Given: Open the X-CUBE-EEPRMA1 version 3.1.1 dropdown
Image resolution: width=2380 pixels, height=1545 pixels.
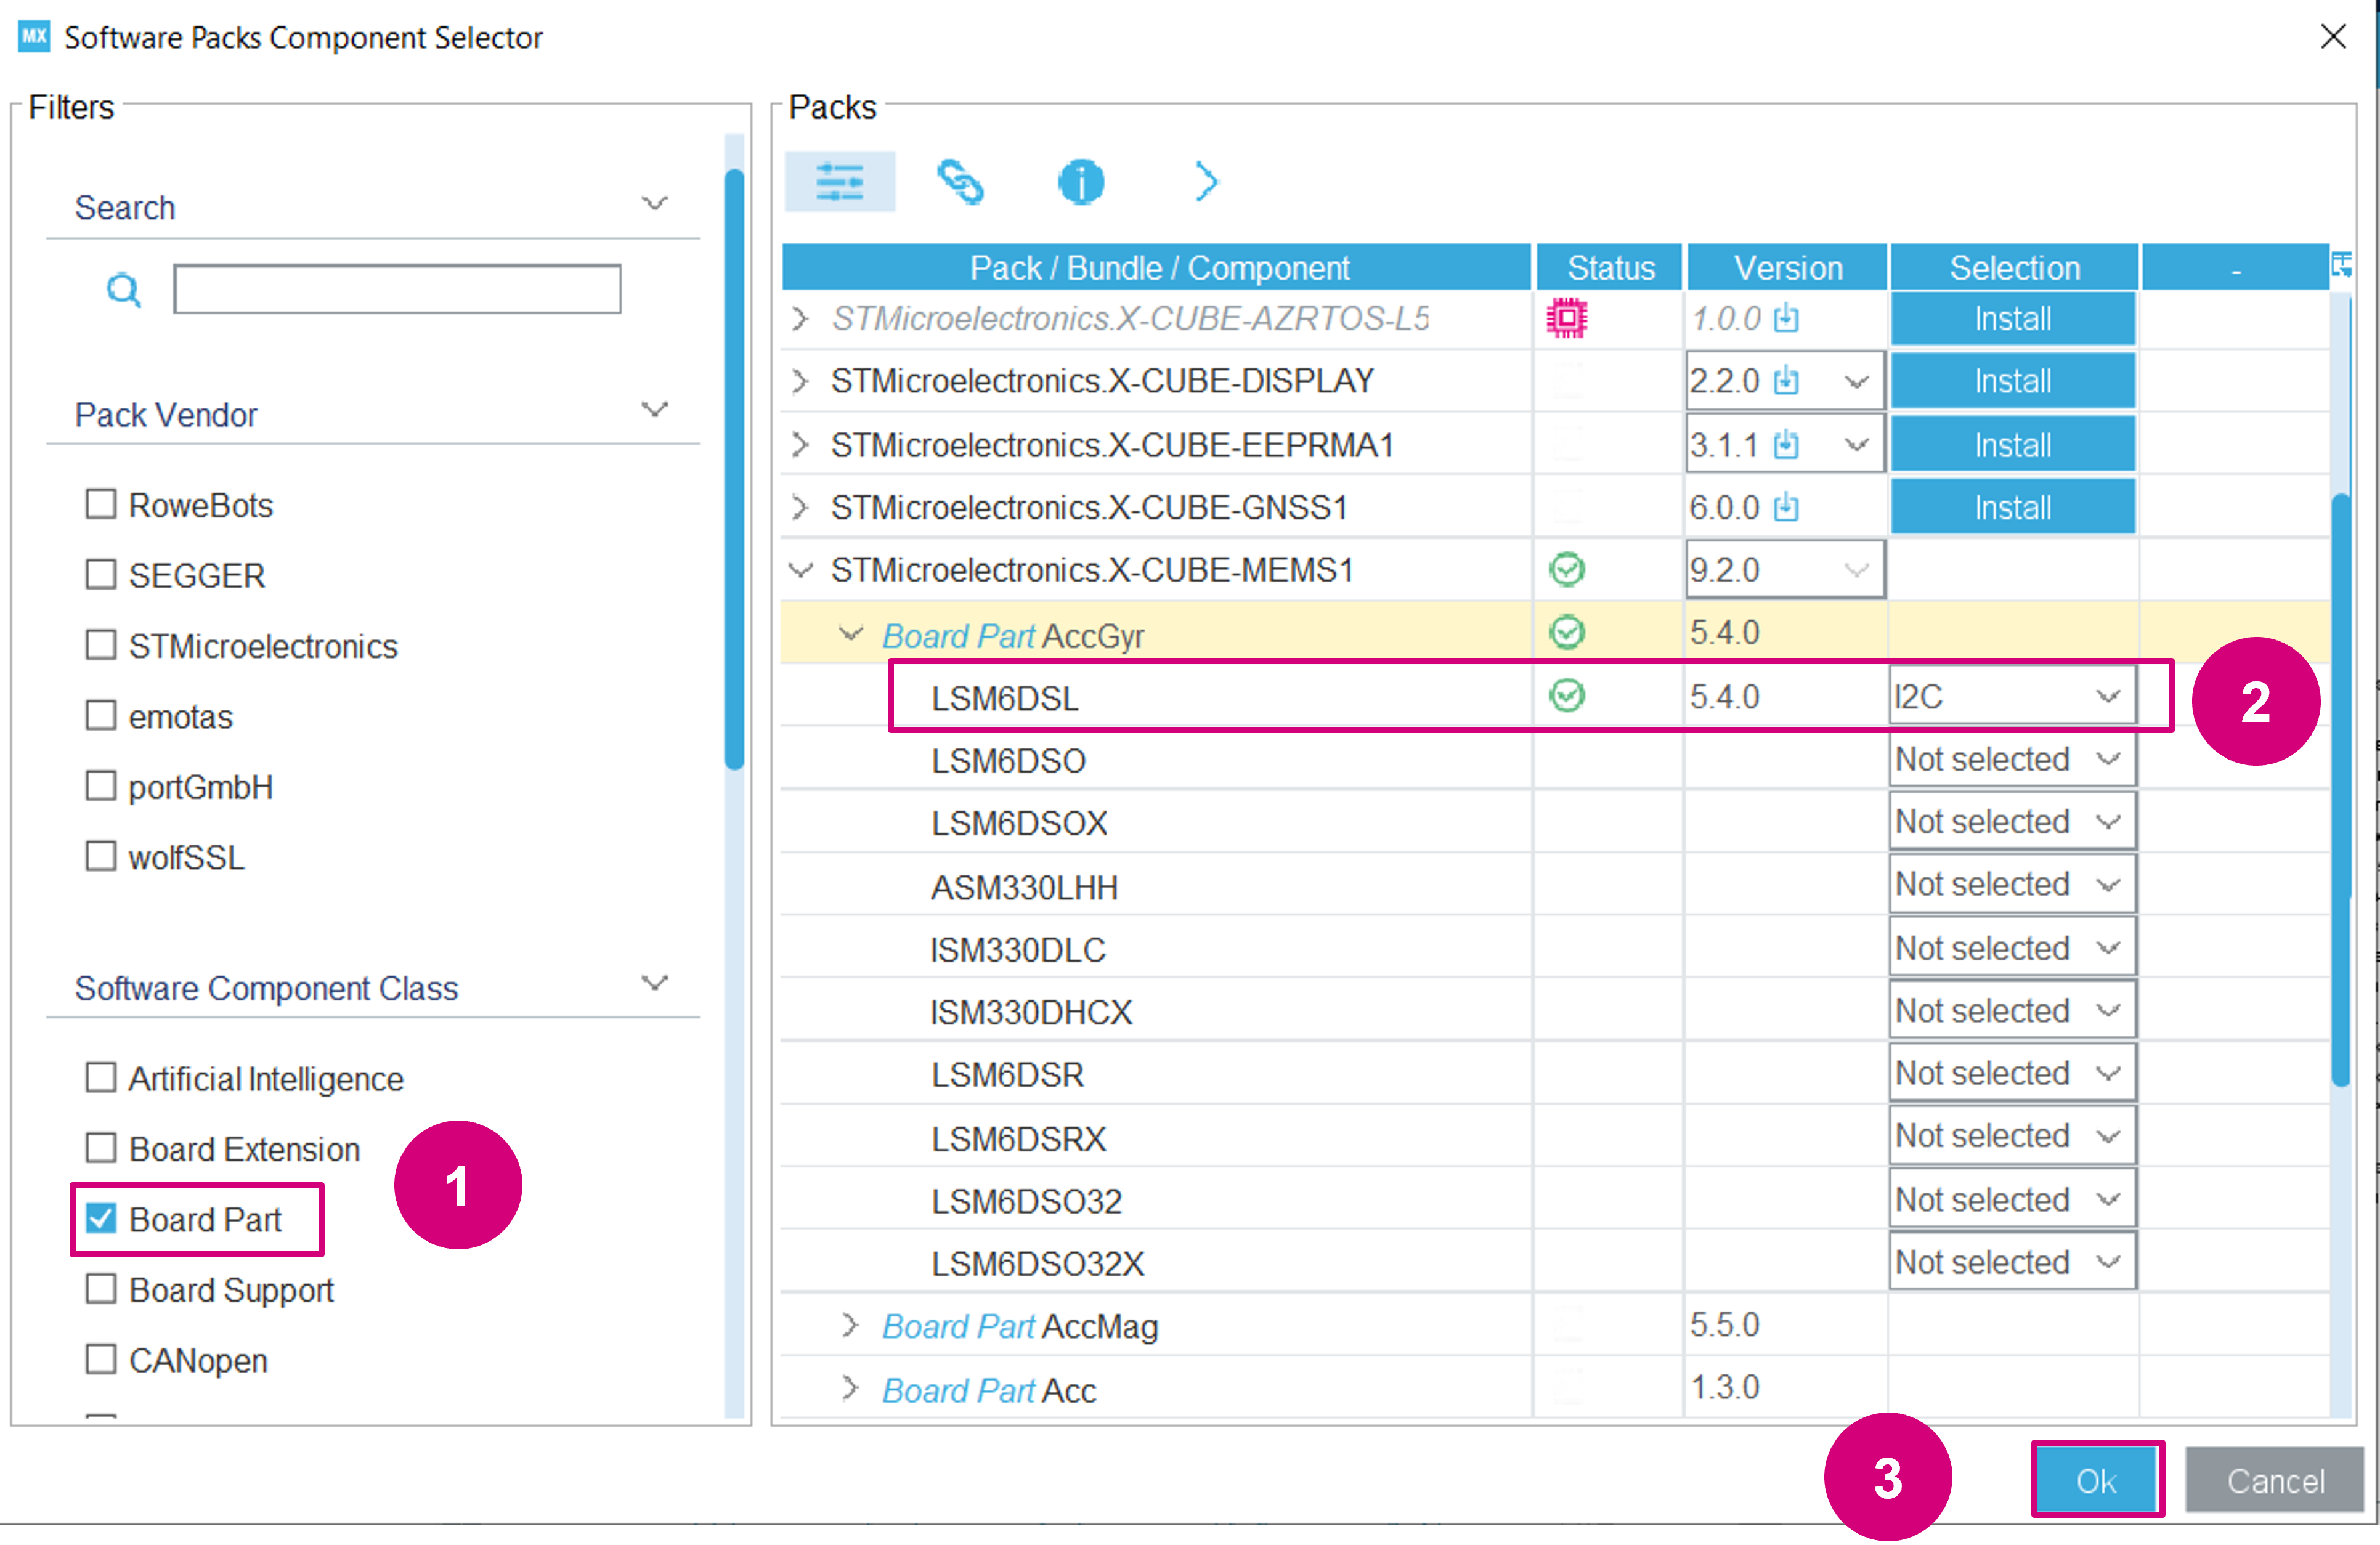Looking at the screenshot, I should 1856,445.
